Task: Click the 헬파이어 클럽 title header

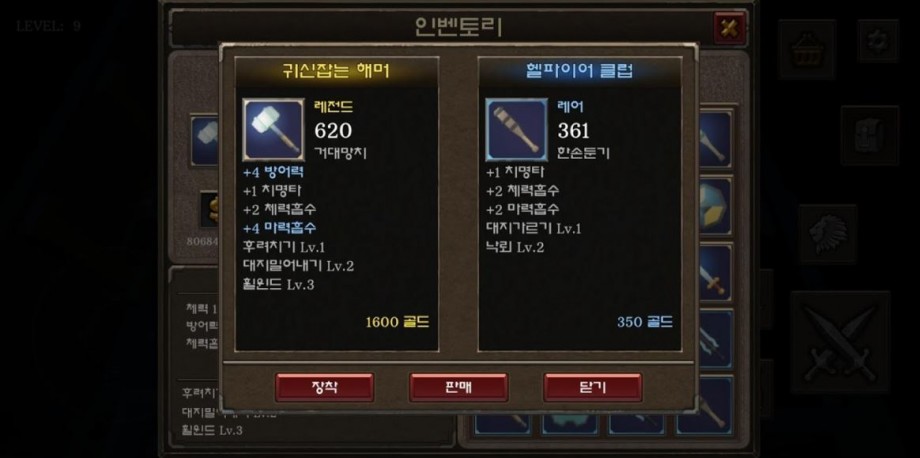Action: (x=580, y=71)
